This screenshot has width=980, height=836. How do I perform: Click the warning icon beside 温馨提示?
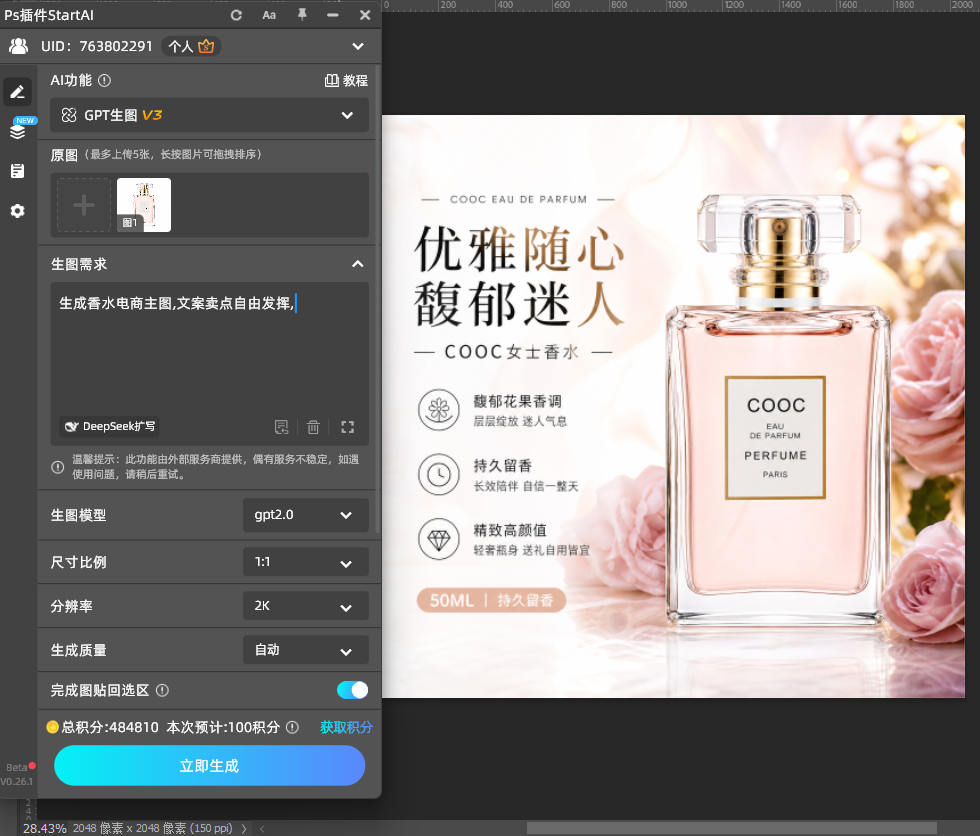coord(58,467)
